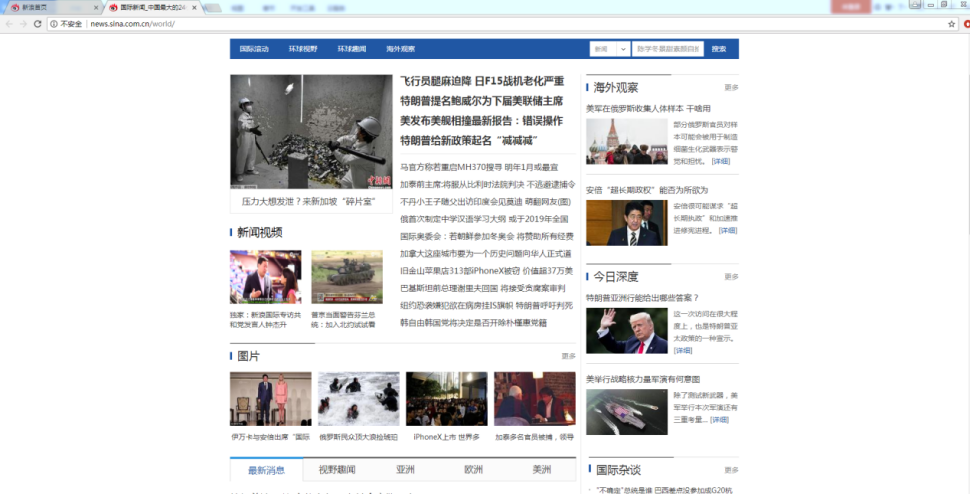This screenshot has width=970, height=494.
Task: Open photo 俄罗斯民众顶大浪捡琥珀
Action: [x=358, y=399]
